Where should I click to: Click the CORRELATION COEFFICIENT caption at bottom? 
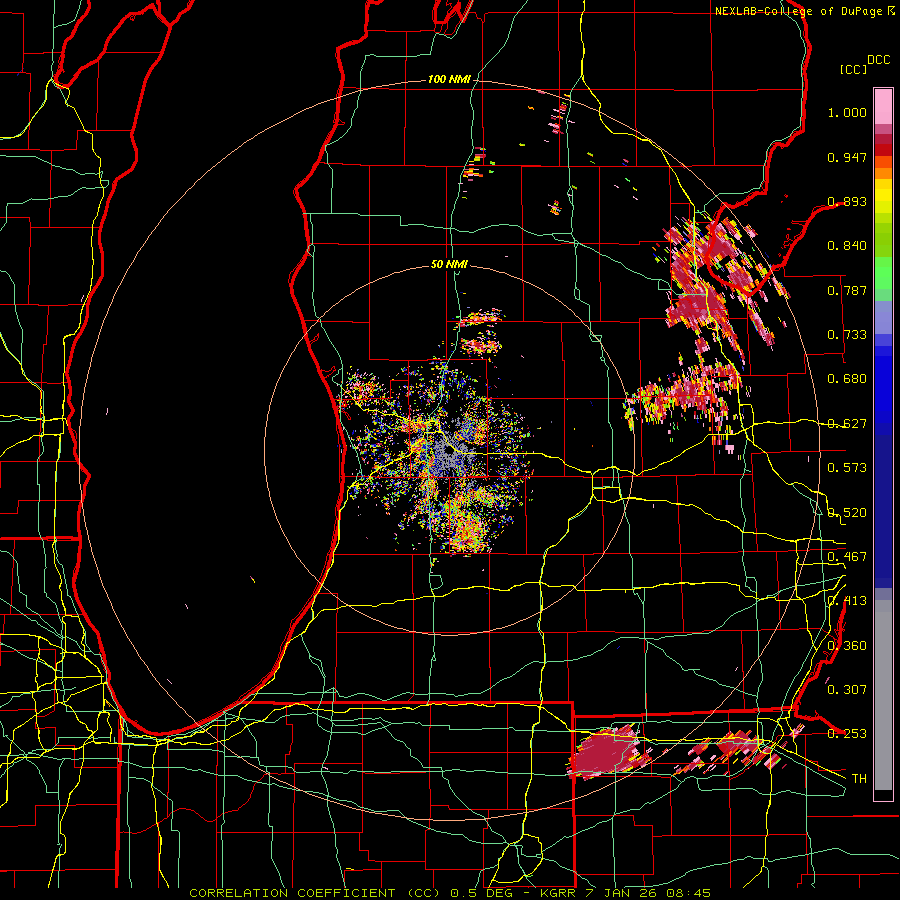pos(450,893)
